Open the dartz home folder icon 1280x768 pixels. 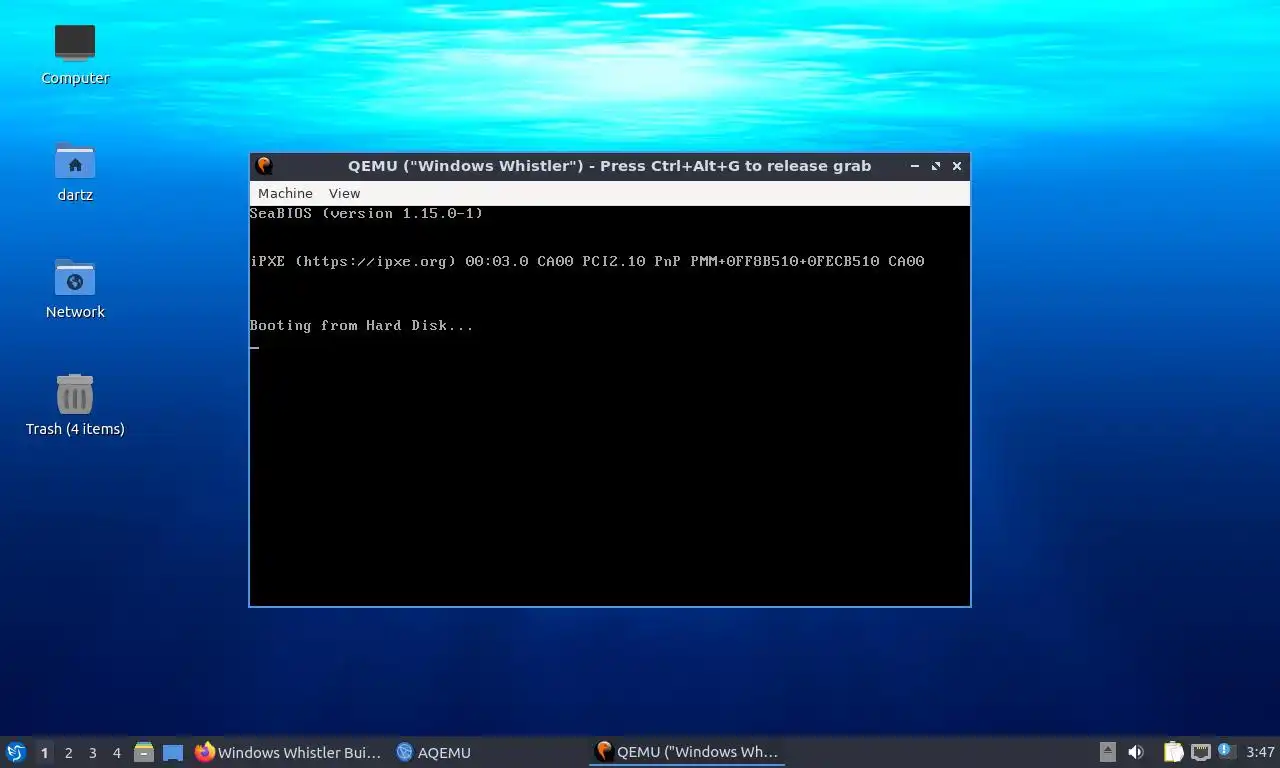click(75, 171)
